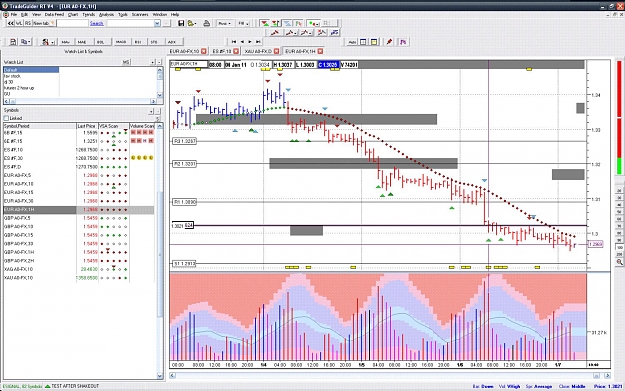Open the Data Feed menu

click(54, 14)
